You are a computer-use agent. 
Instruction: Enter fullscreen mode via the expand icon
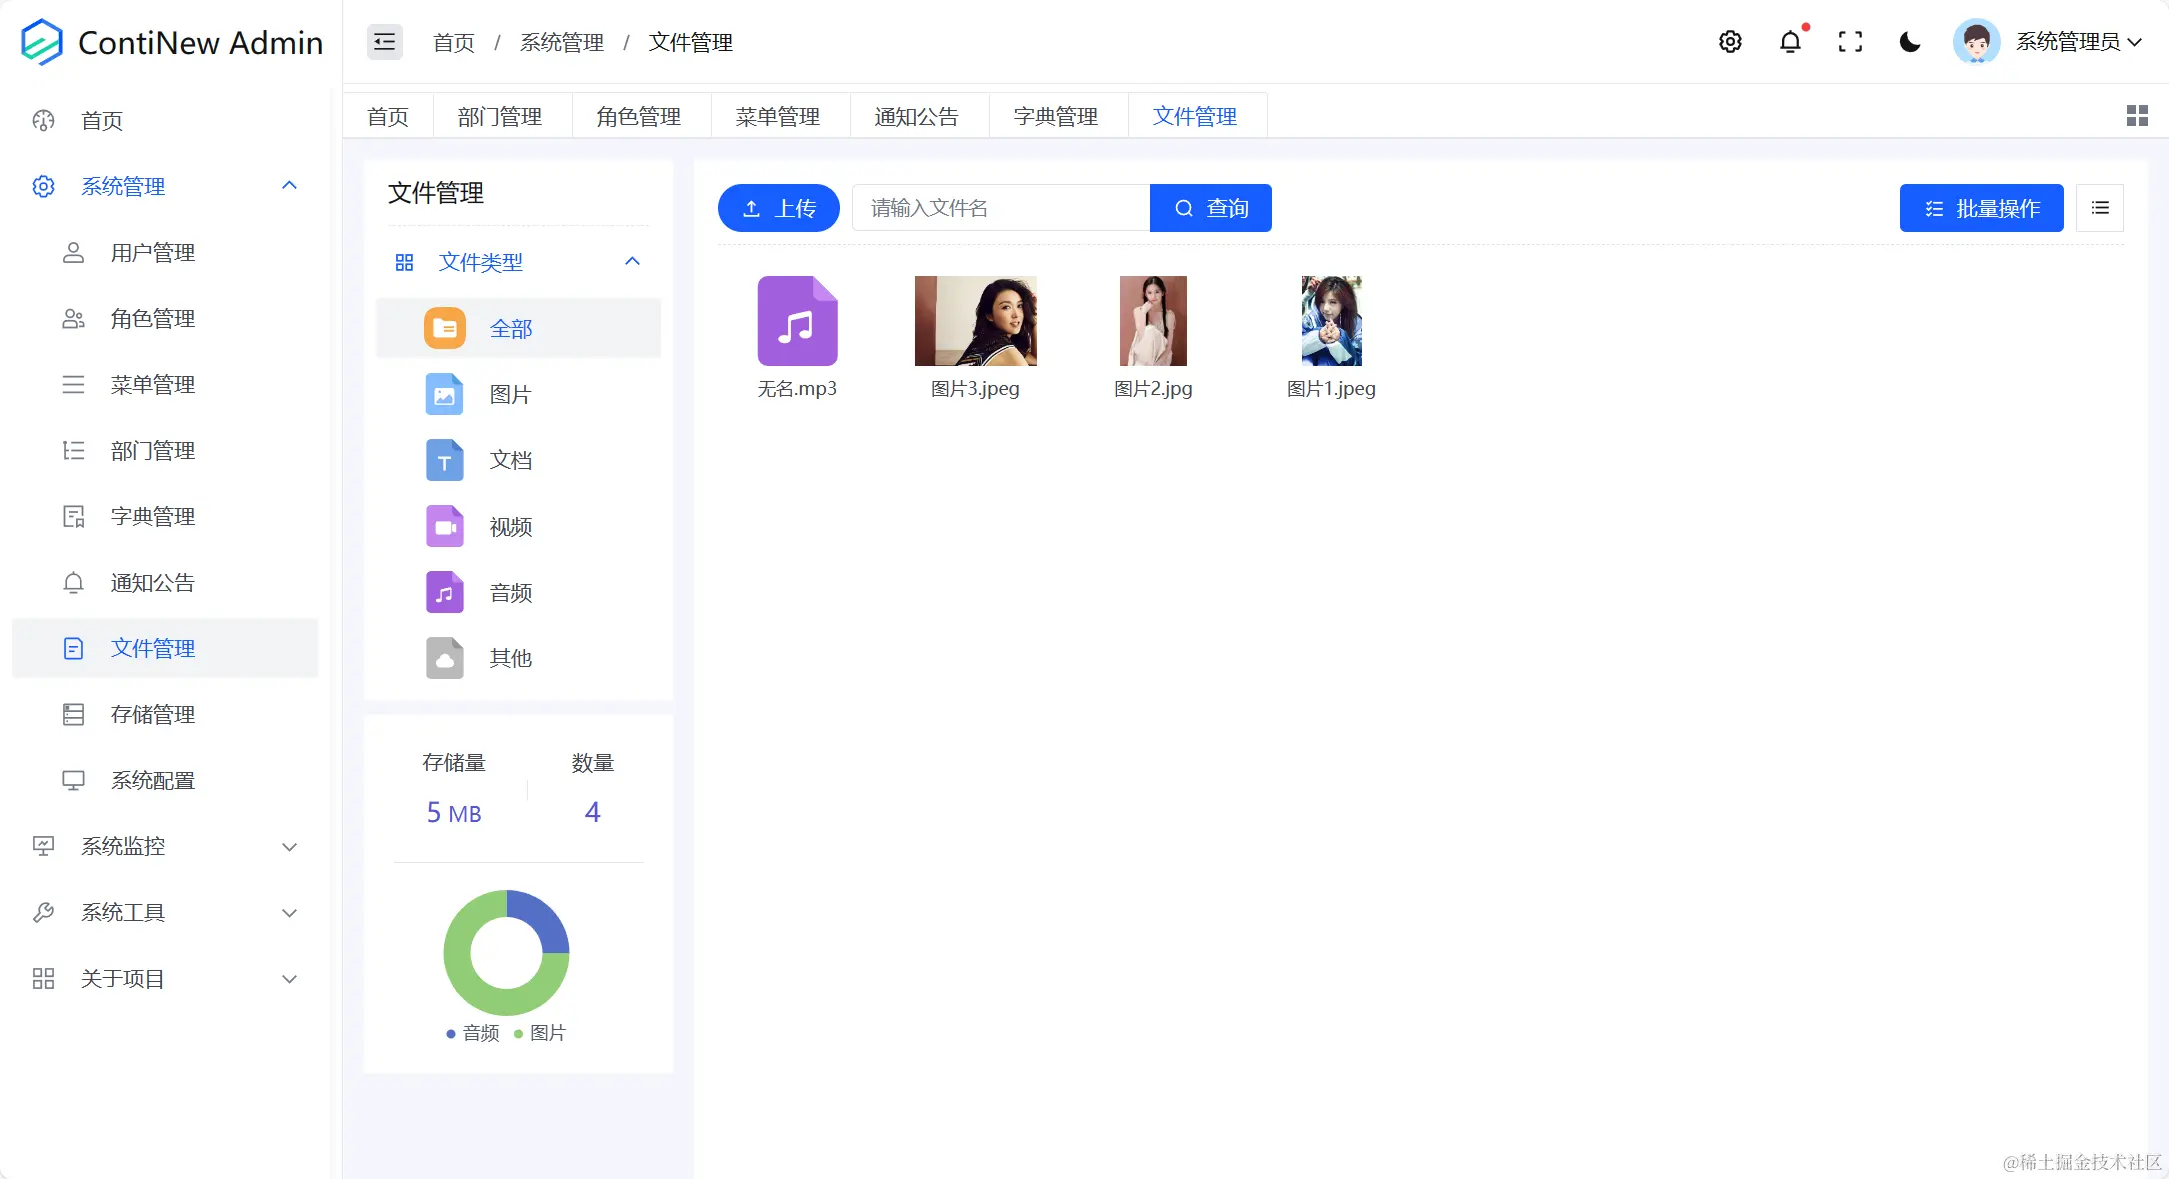1851,41
